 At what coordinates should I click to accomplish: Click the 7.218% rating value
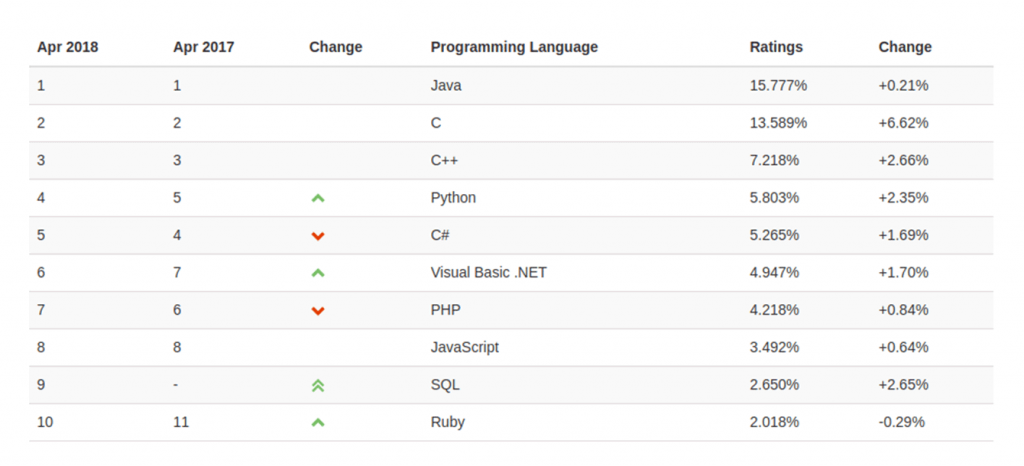(x=774, y=161)
